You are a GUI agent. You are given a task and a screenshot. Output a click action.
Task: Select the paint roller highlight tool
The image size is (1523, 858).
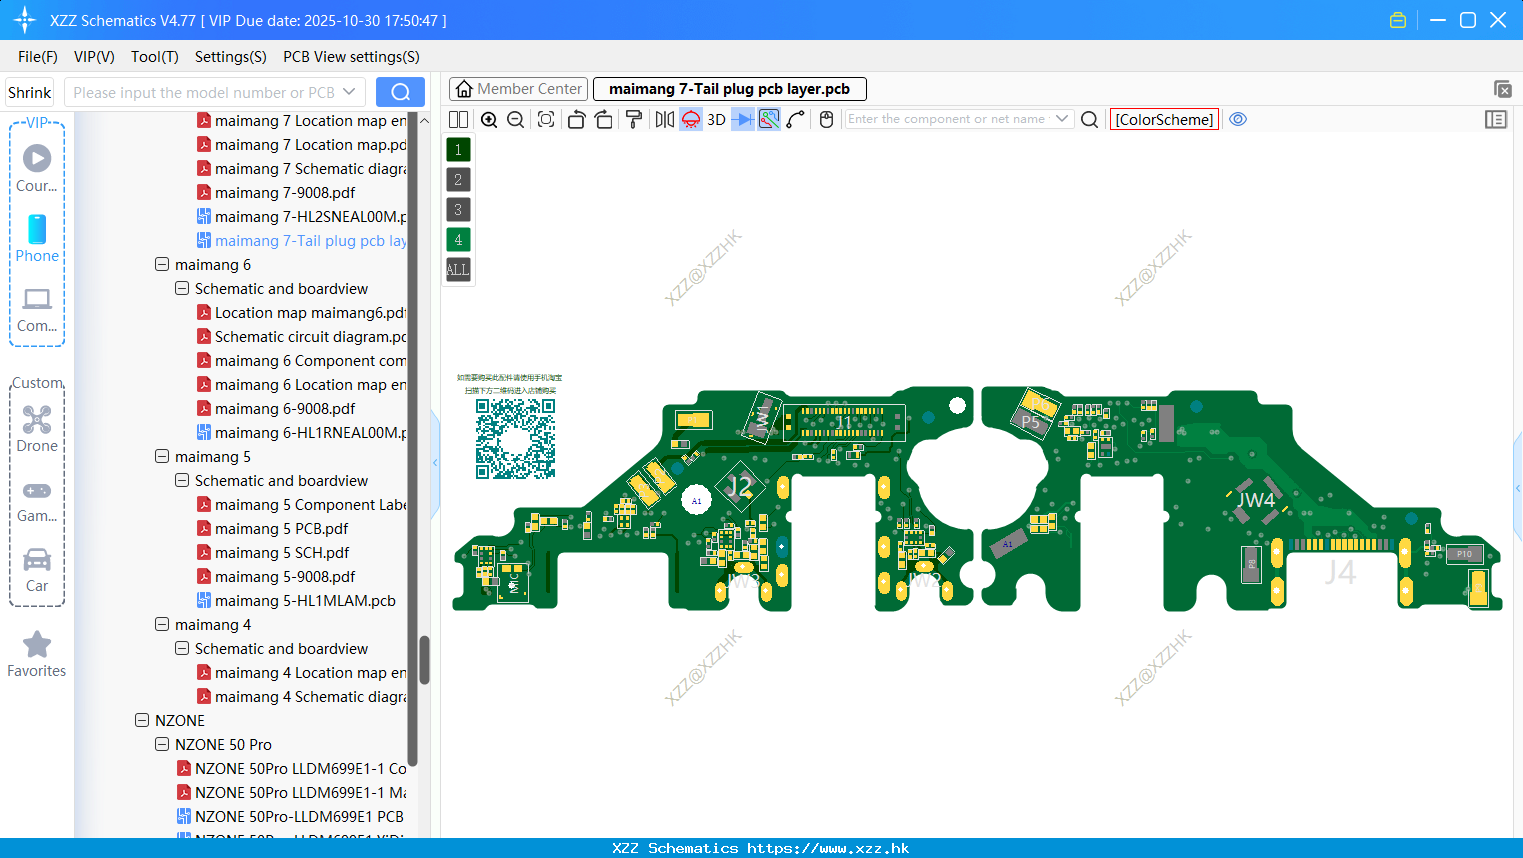pyautogui.click(x=634, y=119)
